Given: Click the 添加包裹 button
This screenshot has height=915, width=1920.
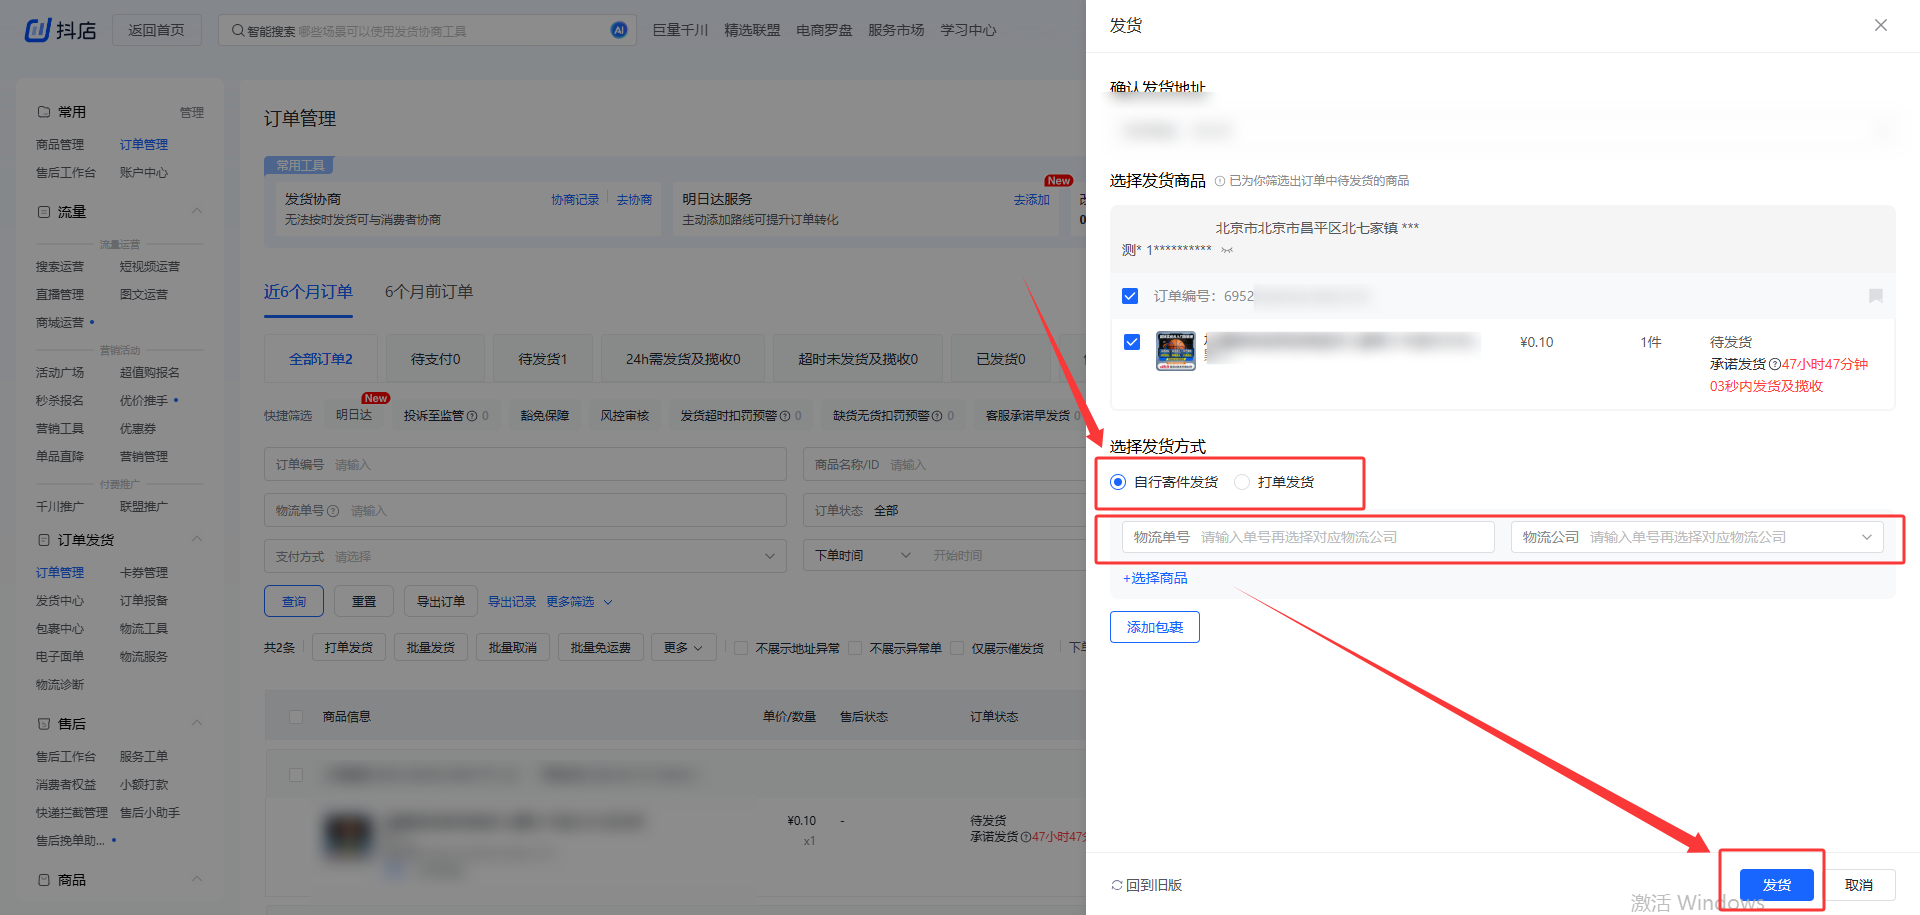Looking at the screenshot, I should 1155,627.
